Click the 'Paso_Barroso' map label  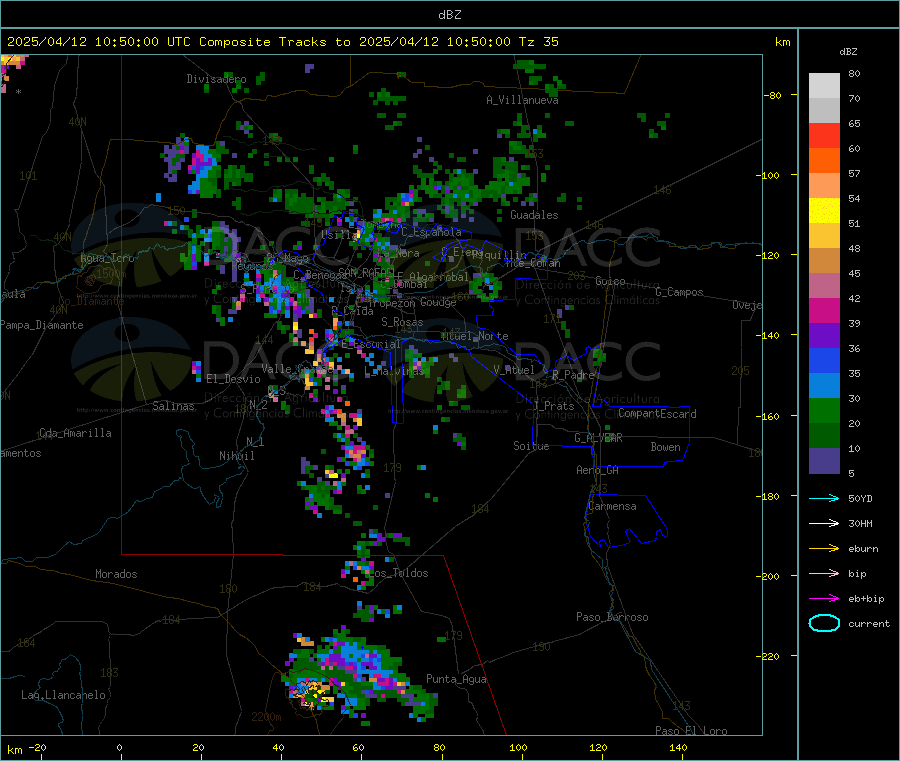[x=612, y=617]
